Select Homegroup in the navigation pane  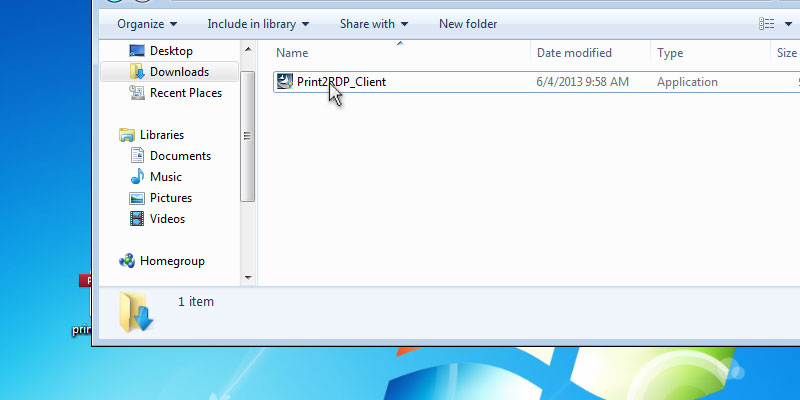click(x=171, y=261)
